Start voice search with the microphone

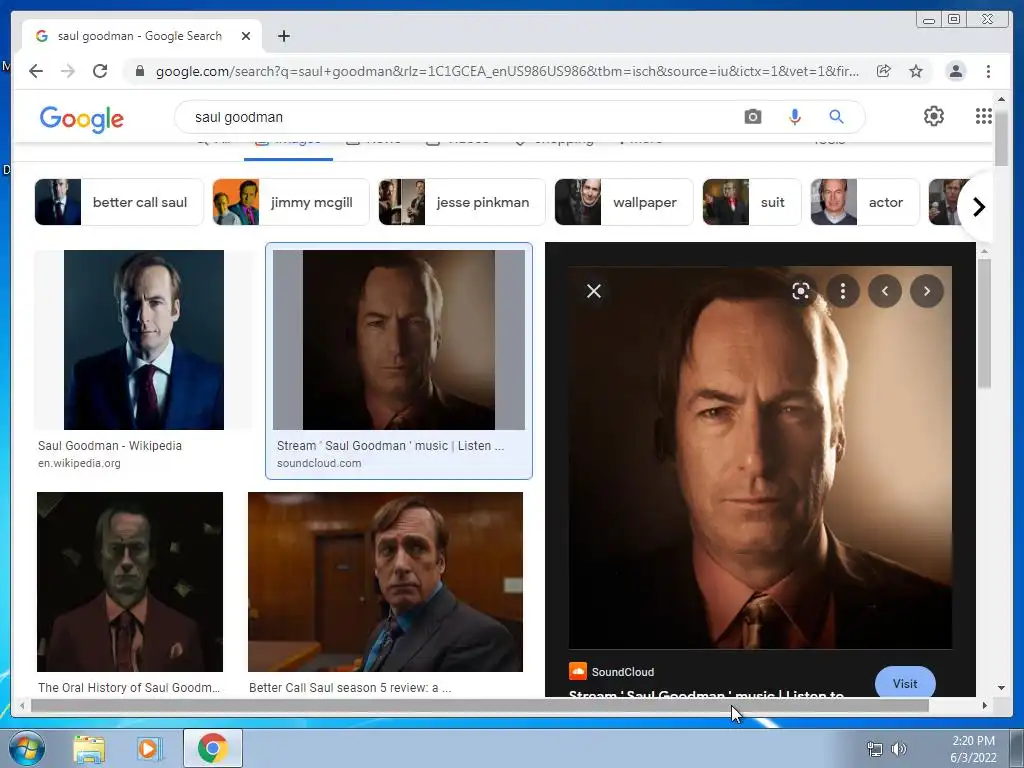(x=794, y=117)
